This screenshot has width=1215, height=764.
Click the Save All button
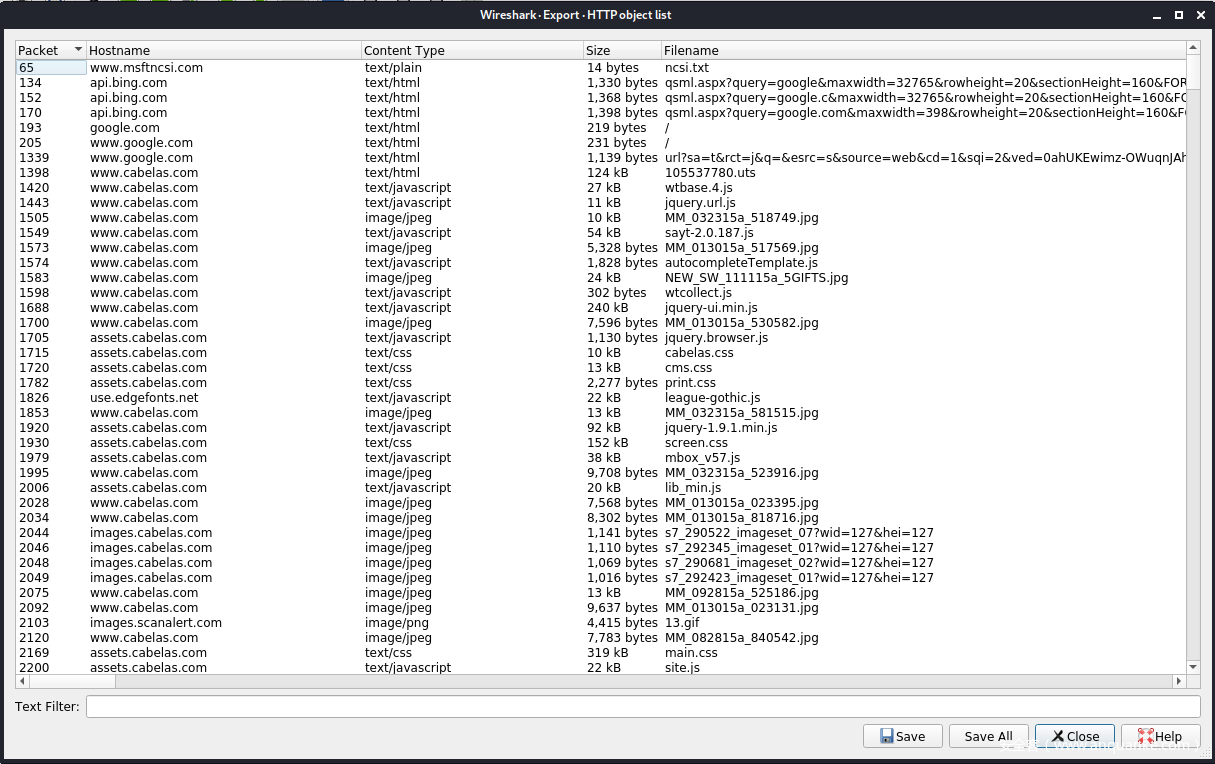pyautogui.click(x=988, y=736)
